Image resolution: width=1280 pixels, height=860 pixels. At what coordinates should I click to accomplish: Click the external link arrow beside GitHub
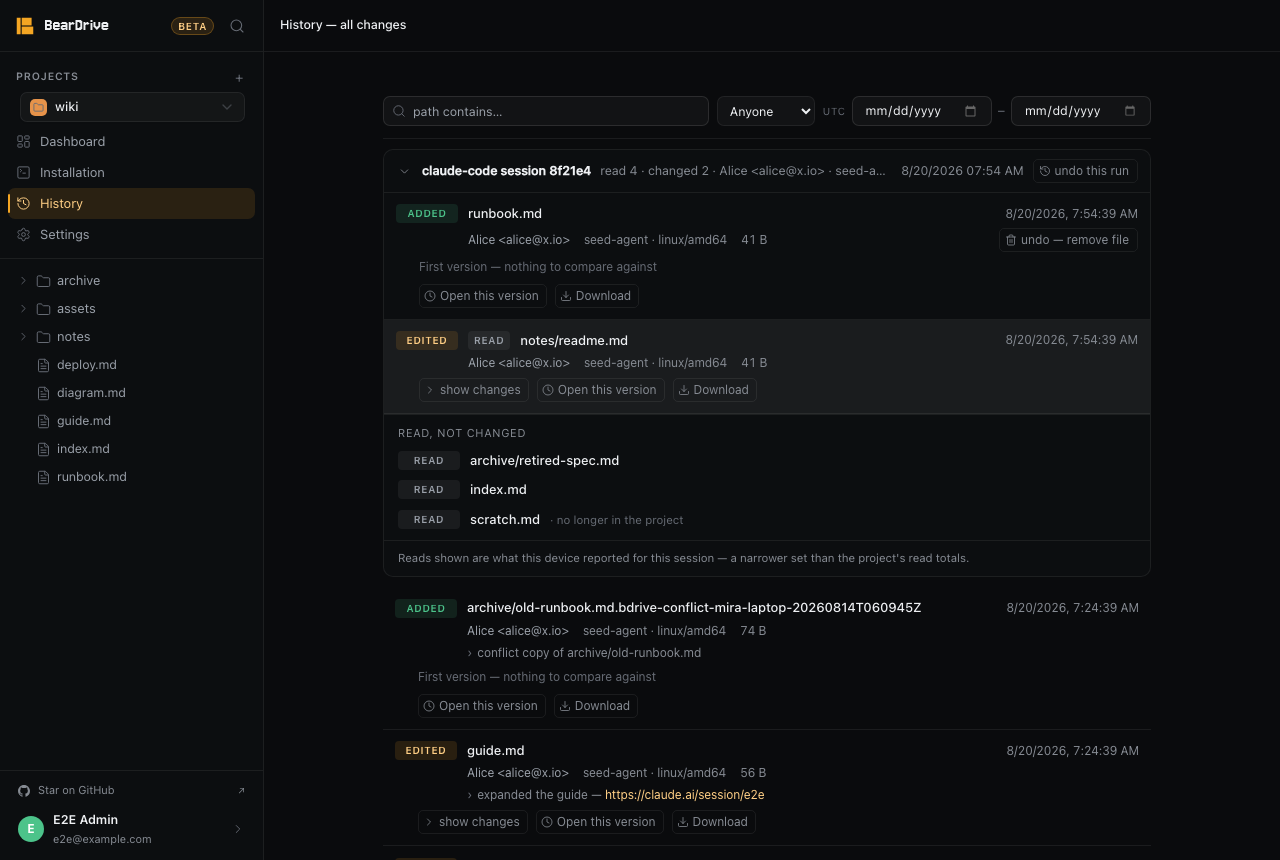[241, 791]
